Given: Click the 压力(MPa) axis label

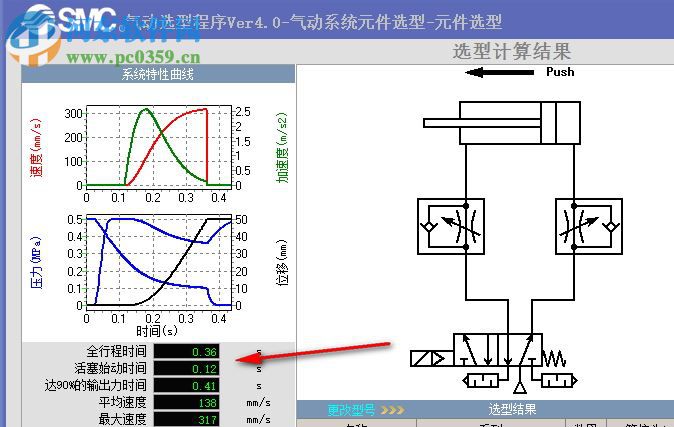Looking at the screenshot, I should pos(36,262).
